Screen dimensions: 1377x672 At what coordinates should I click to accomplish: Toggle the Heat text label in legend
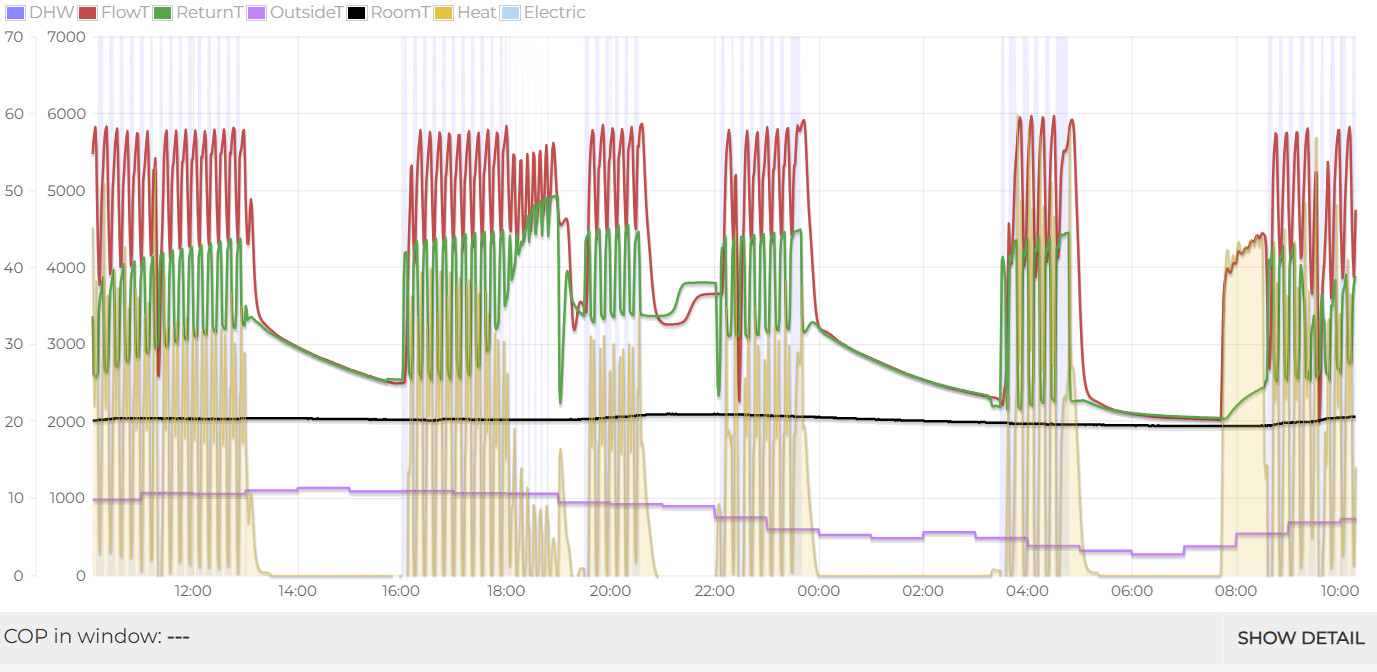coord(476,13)
